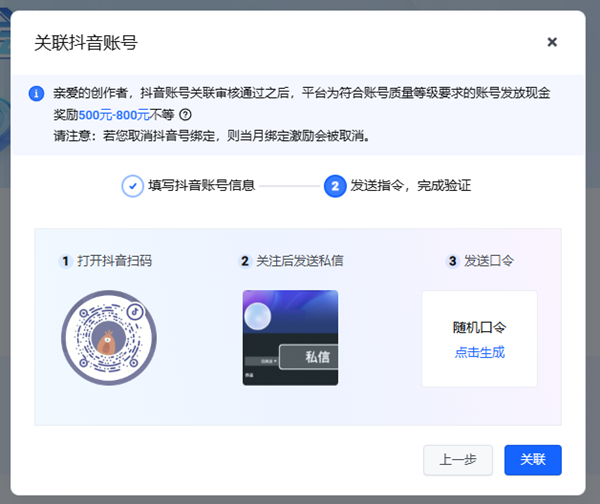Click 点击生成 to generate random code
Screen dimensions: 600x504
pos(479,352)
